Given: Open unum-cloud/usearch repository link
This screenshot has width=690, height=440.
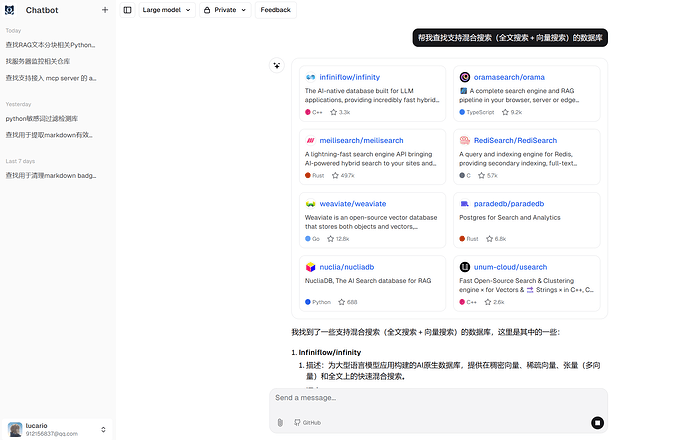Looking at the screenshot, I should (510, 267).
